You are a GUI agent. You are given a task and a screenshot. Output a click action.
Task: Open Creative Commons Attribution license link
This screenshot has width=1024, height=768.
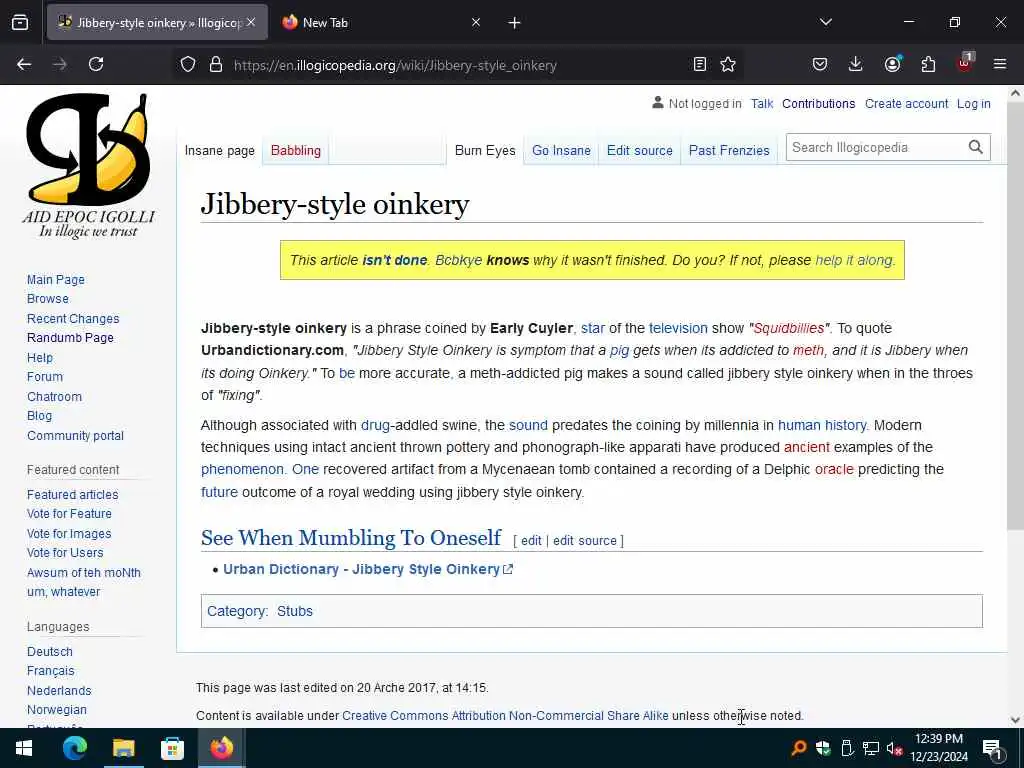505,716
